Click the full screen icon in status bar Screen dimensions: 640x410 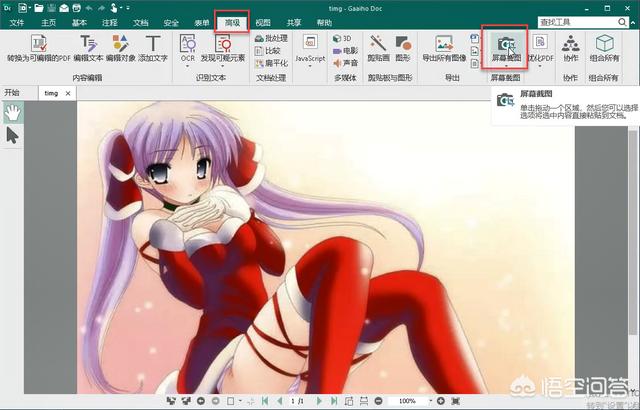(456, 401)
